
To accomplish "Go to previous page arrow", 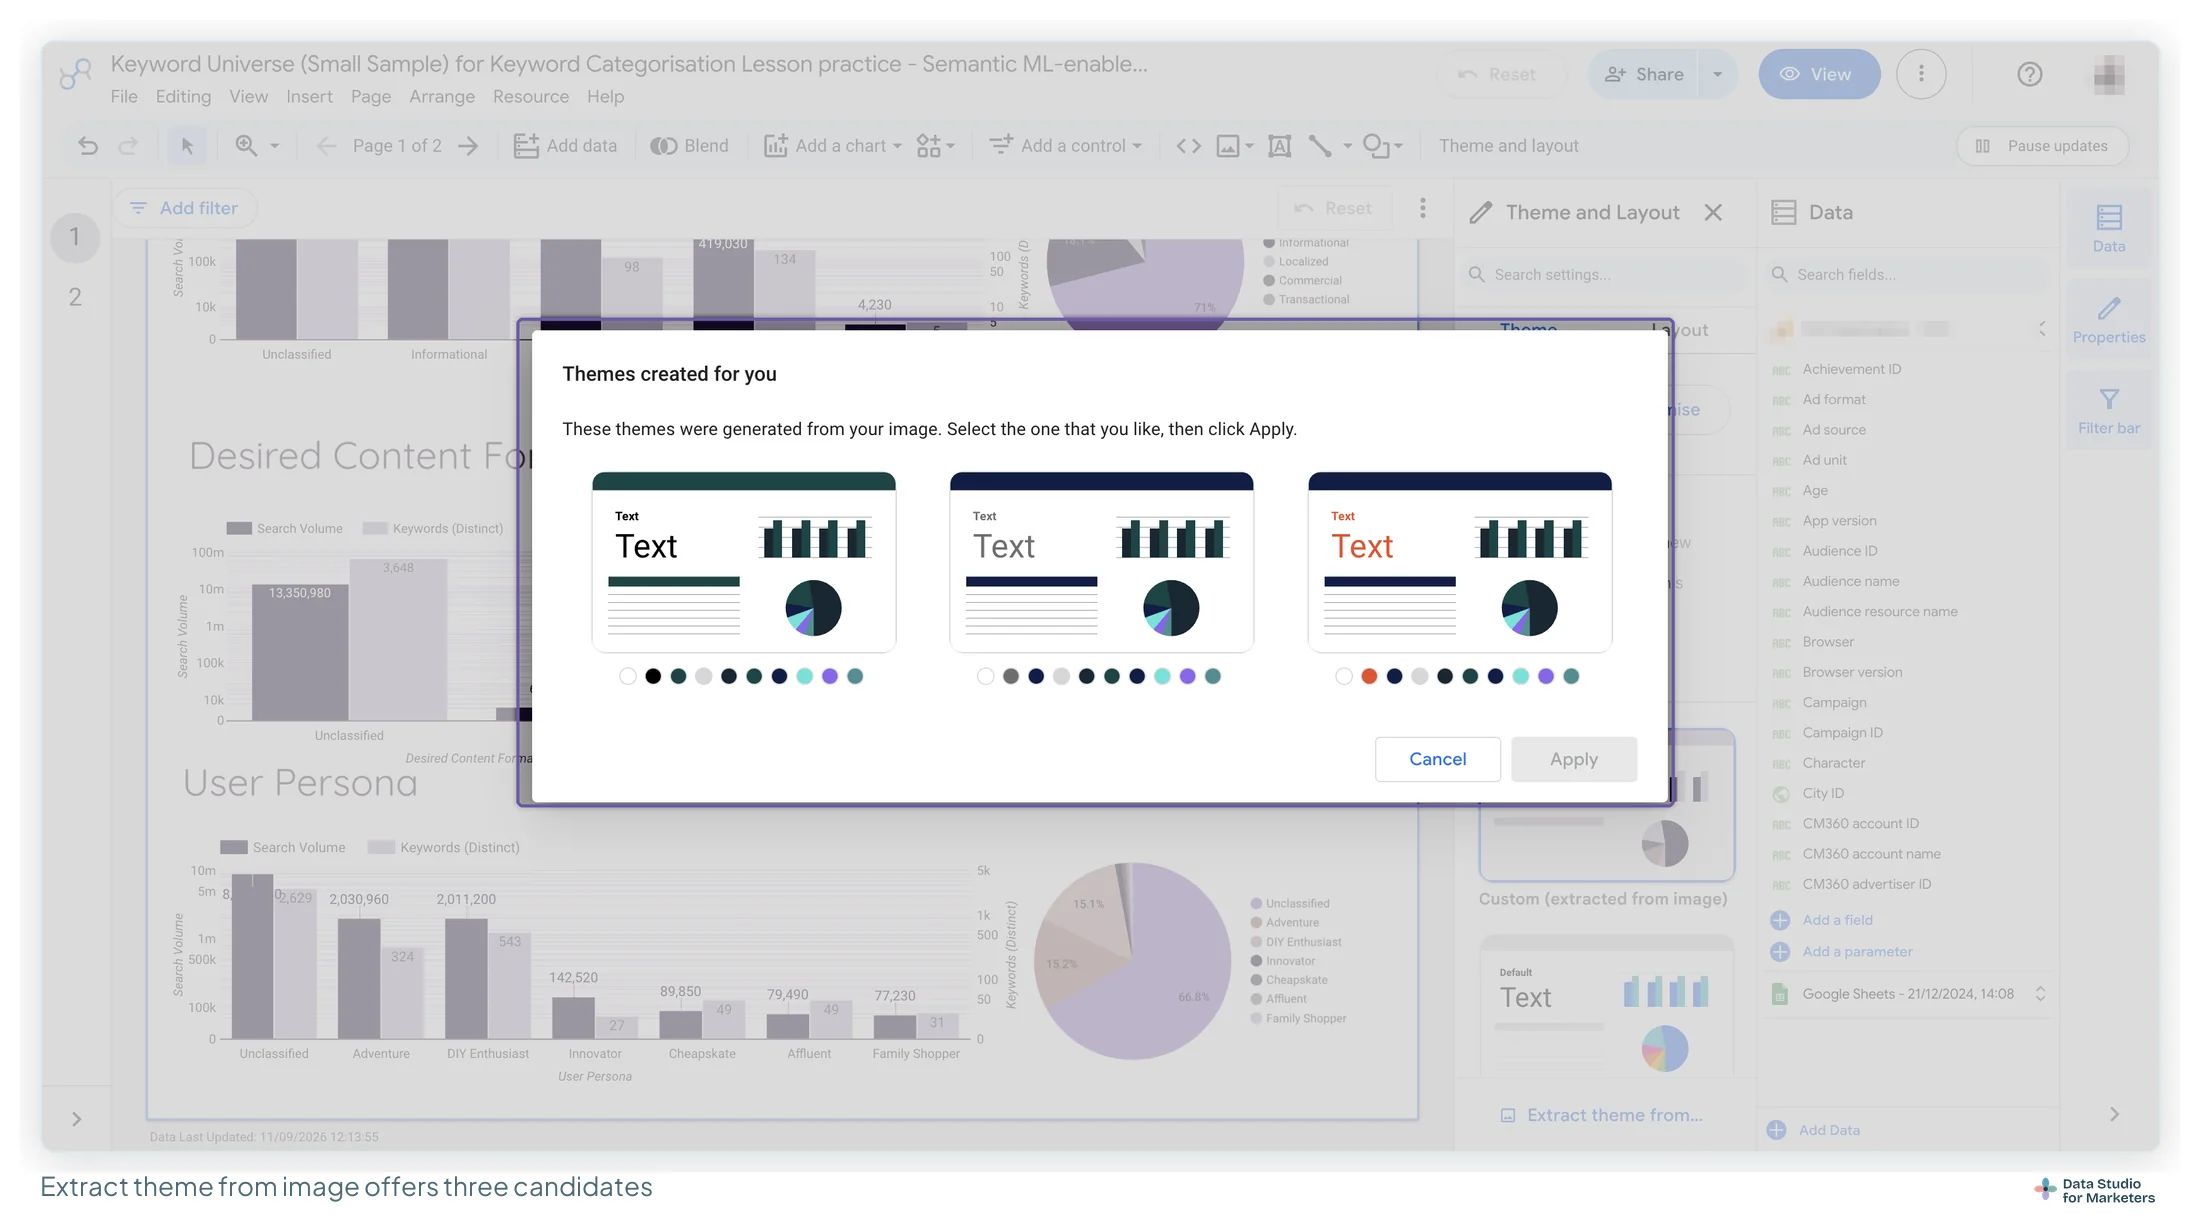I will point(325,146).
